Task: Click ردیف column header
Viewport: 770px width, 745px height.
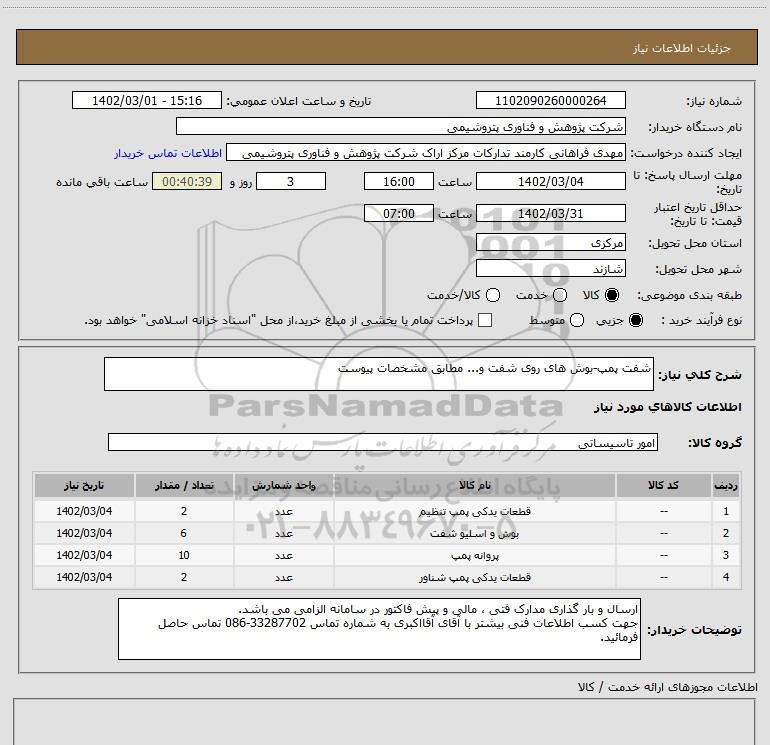Action: (726, 485)
